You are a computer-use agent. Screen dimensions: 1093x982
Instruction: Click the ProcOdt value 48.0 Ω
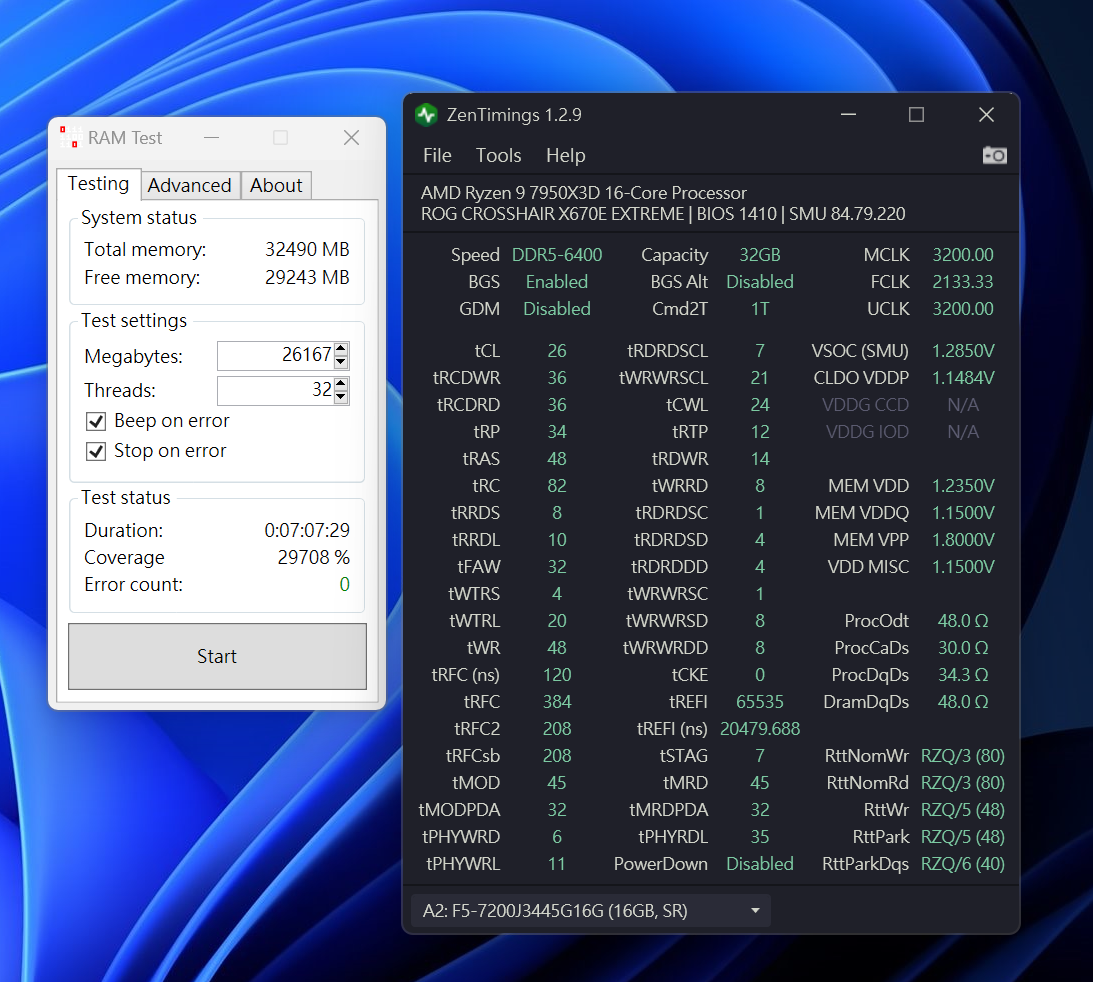click(963, 621)
